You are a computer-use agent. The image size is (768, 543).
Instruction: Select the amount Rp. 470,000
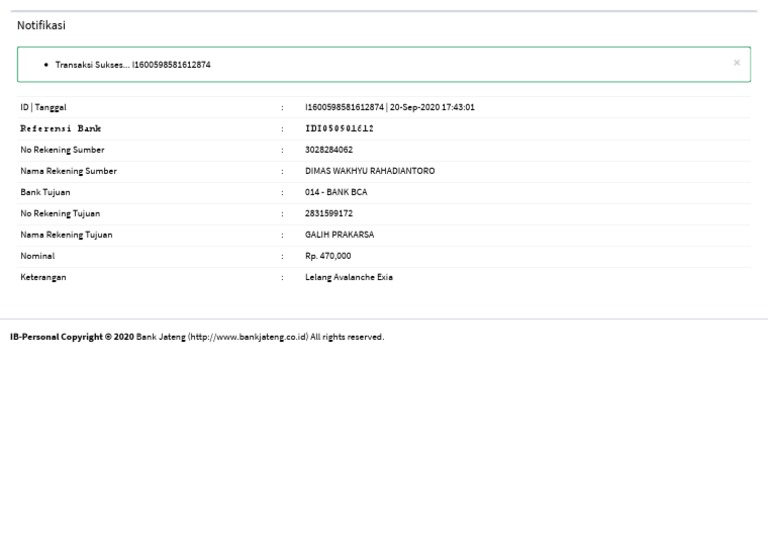coord(328,256)
